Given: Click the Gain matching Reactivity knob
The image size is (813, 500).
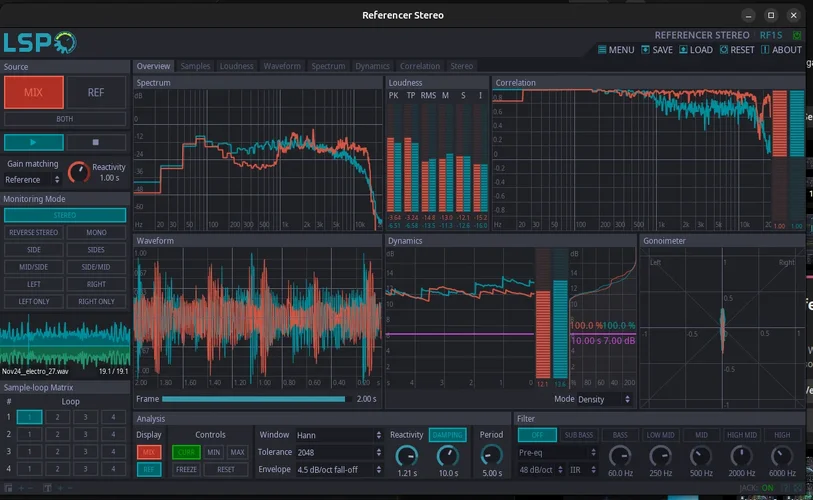Looking at the screenshot, I should pyautogui.click(x=78, y=171).
